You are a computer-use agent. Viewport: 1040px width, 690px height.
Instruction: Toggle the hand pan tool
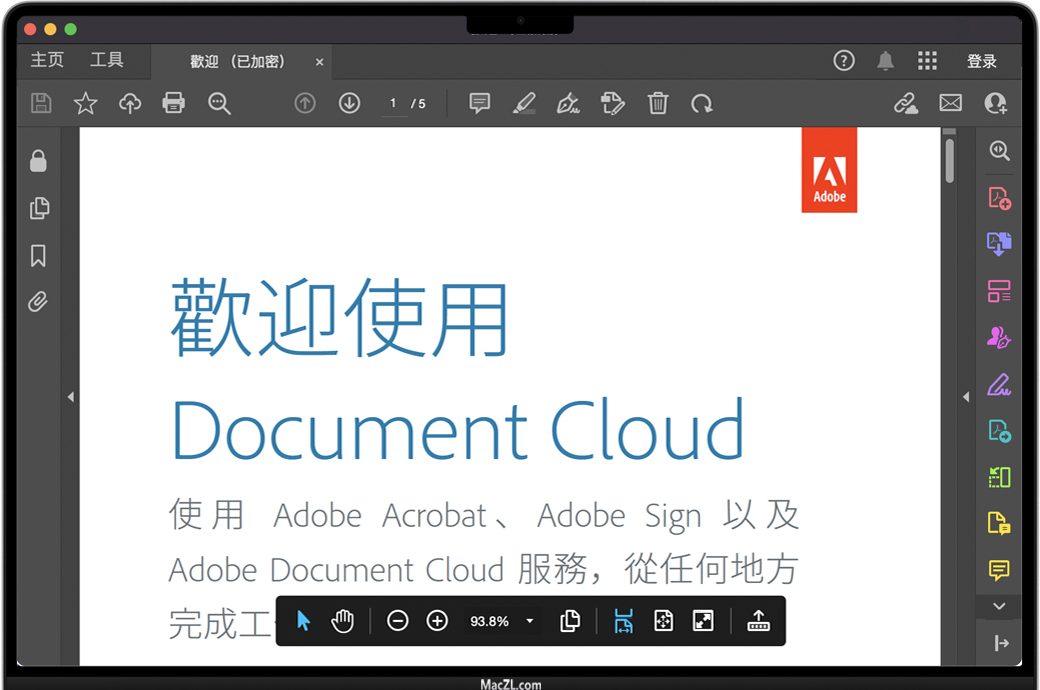click(x=343, y=621)
